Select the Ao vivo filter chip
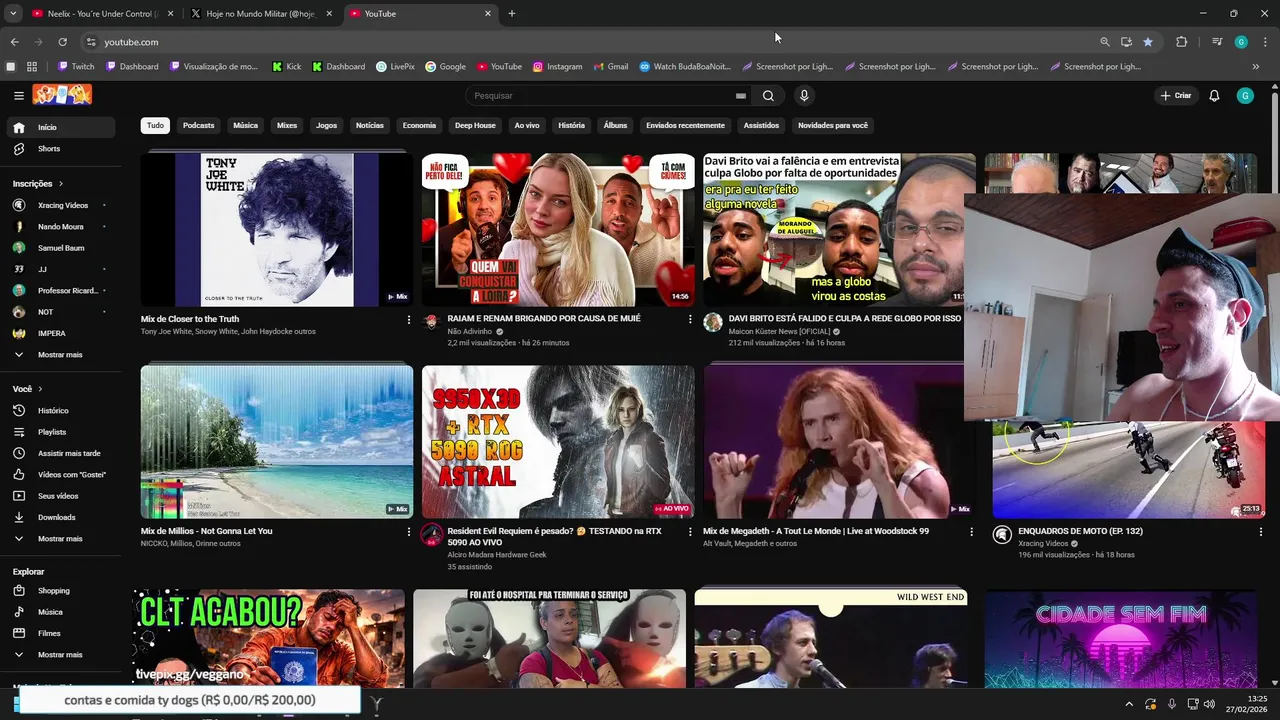1280x720 pixels. (527, 126)
